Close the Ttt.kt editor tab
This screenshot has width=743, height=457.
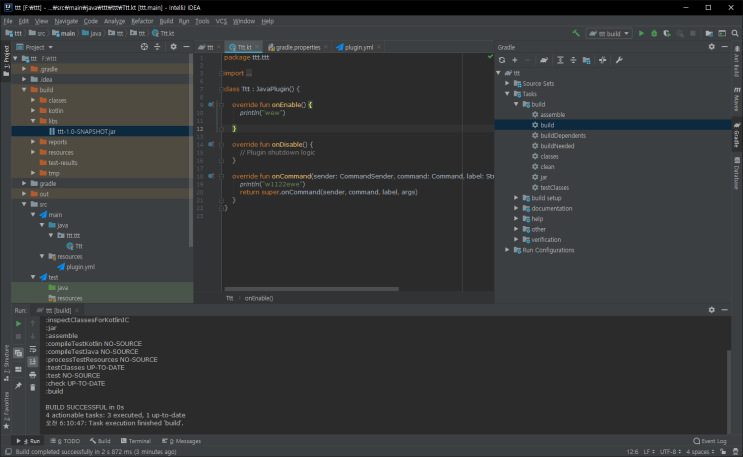[257, 47]
